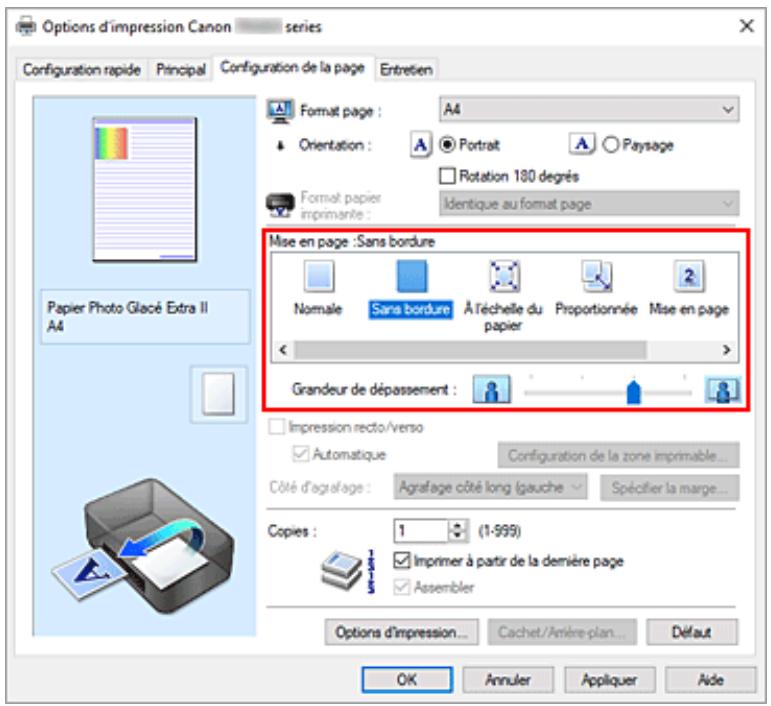Toggle the Assembler checkbox
Screen dimensions: 771x706
(x=402, y=587)
